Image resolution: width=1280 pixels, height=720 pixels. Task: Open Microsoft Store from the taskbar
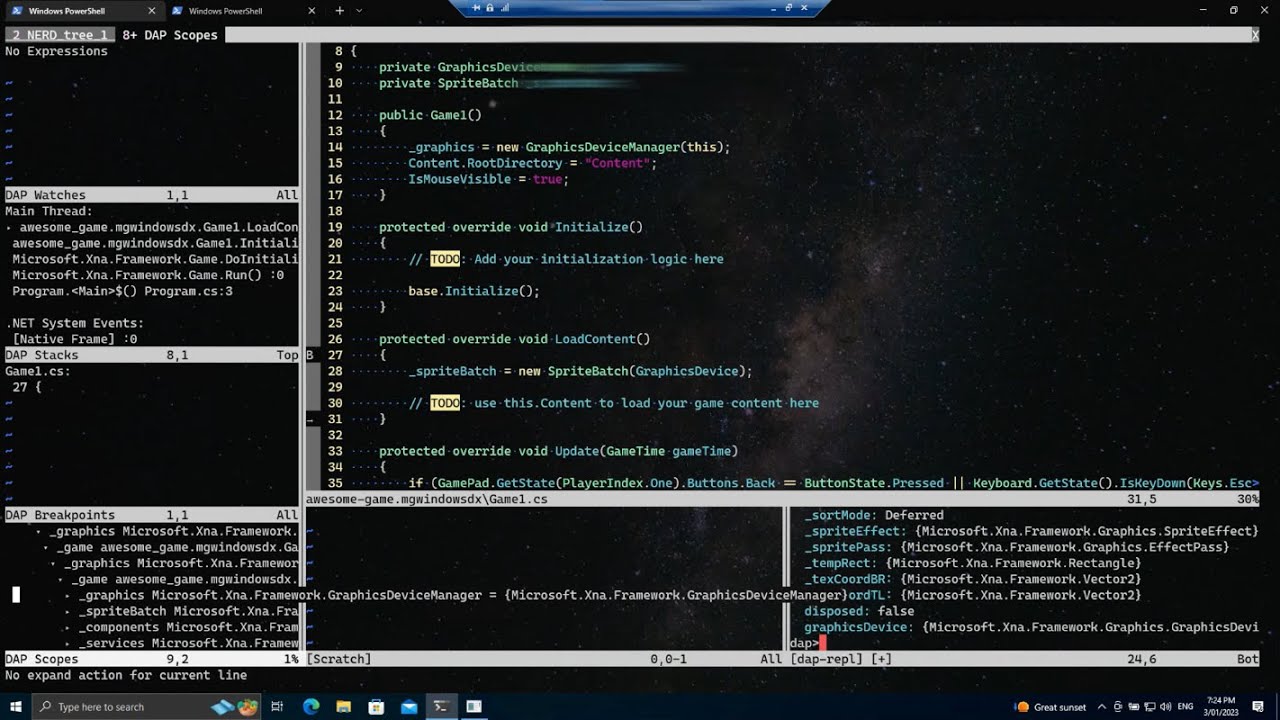(376, 707)
